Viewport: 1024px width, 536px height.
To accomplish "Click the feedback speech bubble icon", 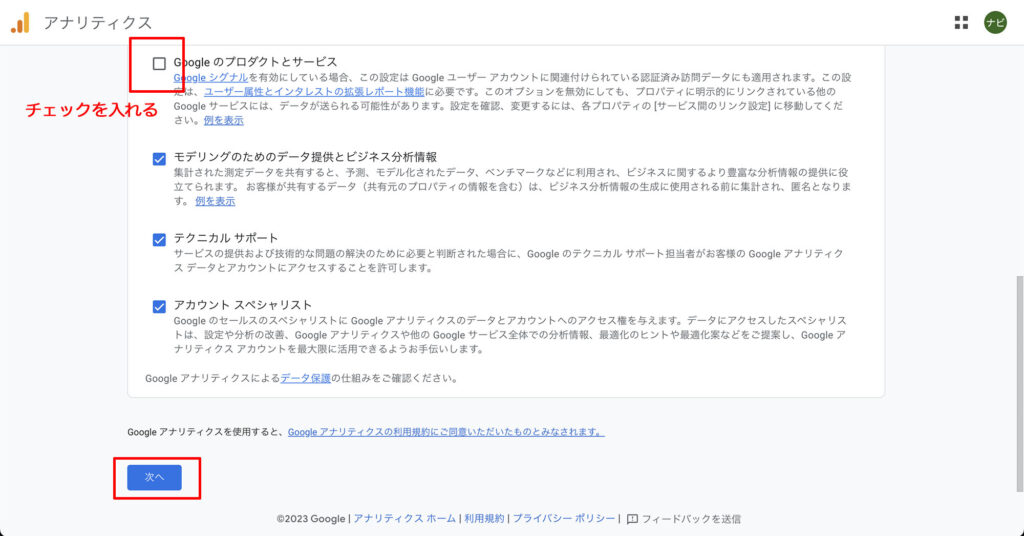I will click(x=632, y=519).
